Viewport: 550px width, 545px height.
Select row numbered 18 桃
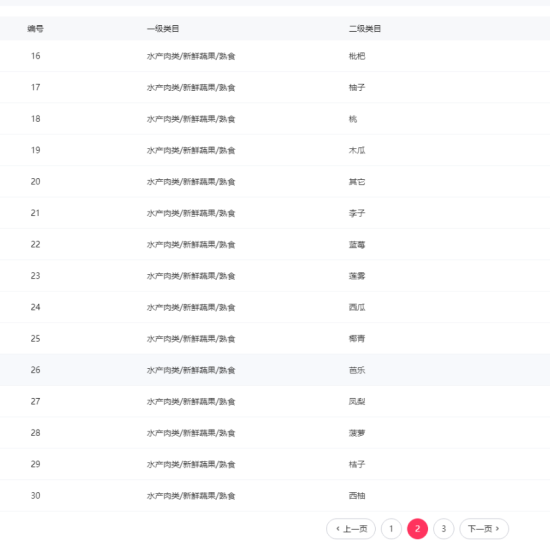point(275,119)
